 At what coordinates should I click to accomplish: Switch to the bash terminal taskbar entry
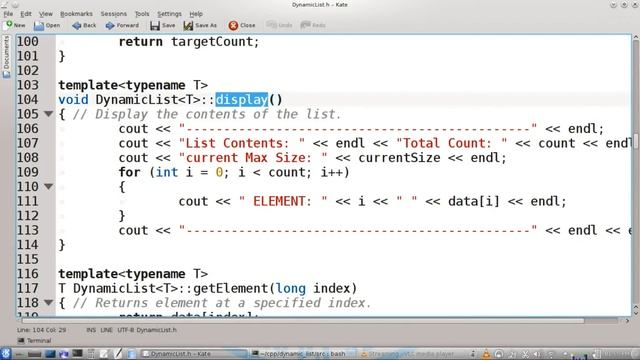coord(302,354)
